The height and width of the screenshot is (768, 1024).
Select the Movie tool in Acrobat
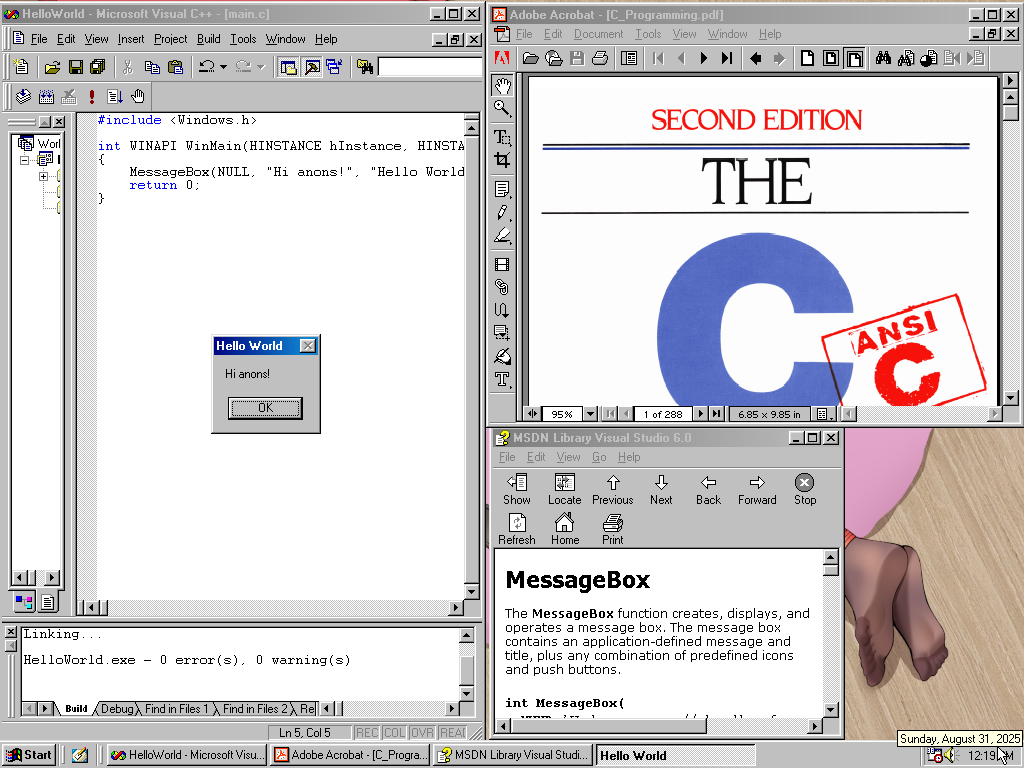tap(502, 264)
